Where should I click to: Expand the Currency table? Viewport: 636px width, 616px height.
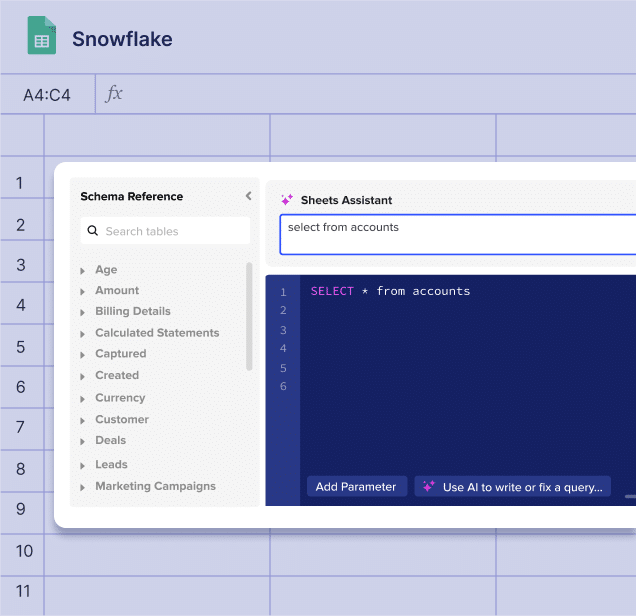click(x=82, y=399)
